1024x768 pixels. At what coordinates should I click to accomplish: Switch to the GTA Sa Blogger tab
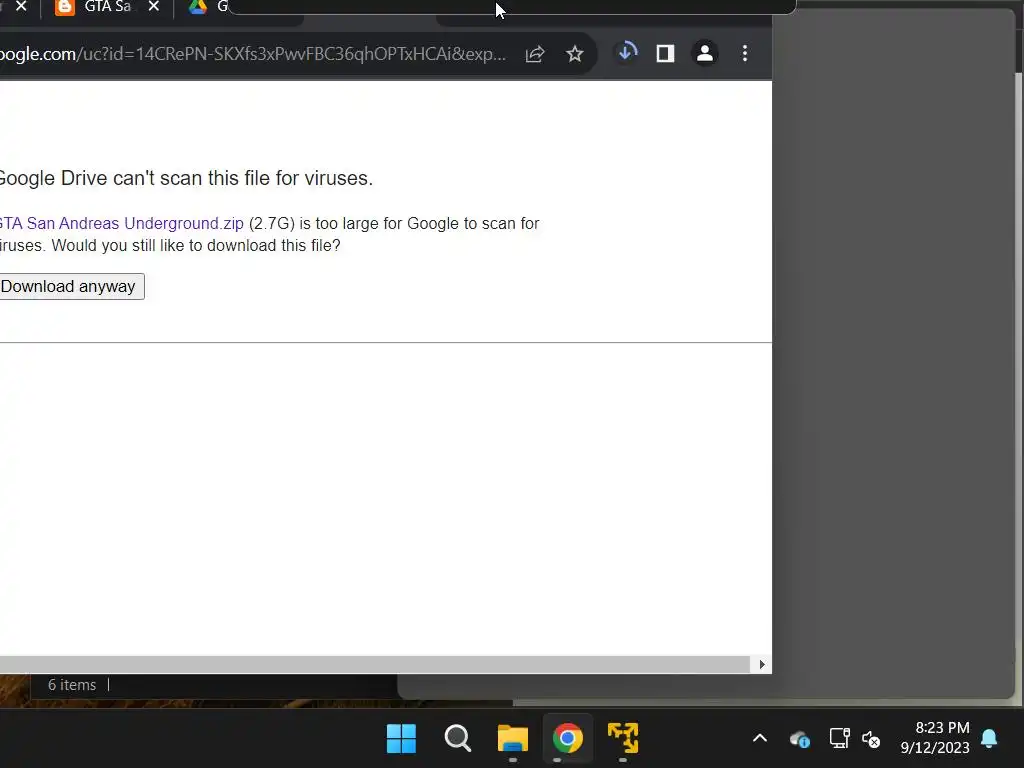108,7
